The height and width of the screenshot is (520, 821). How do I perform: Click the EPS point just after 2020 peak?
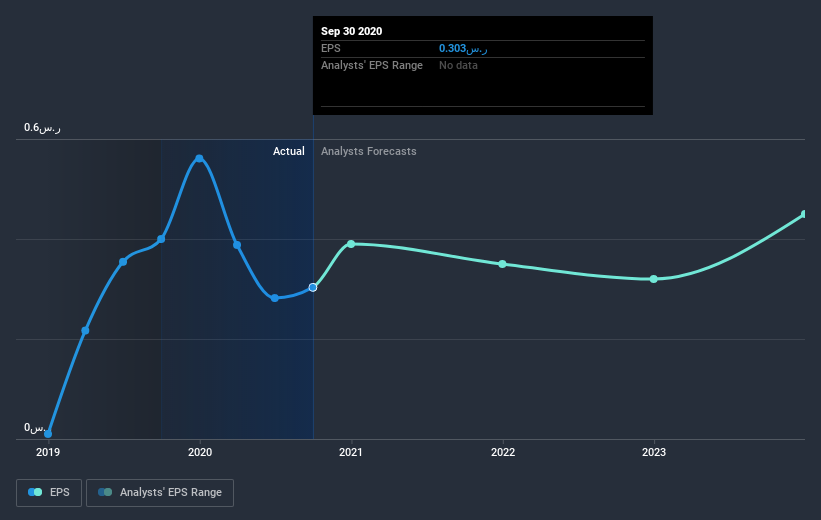click(x=237, y=245)
